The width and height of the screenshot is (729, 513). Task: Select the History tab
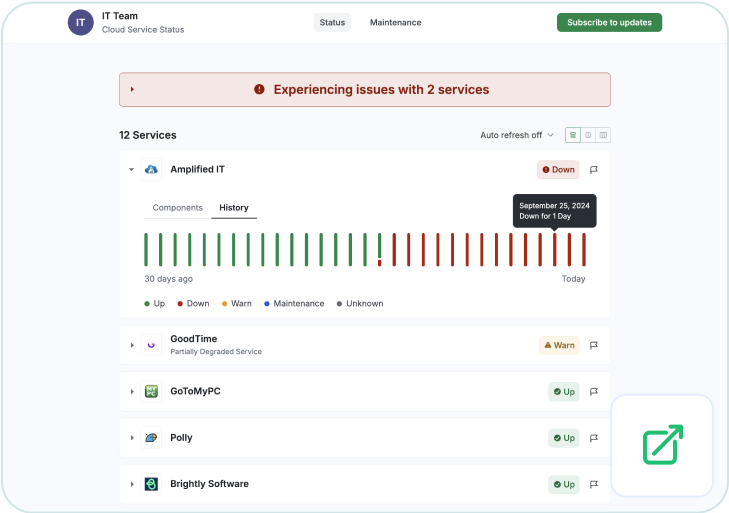234,207
